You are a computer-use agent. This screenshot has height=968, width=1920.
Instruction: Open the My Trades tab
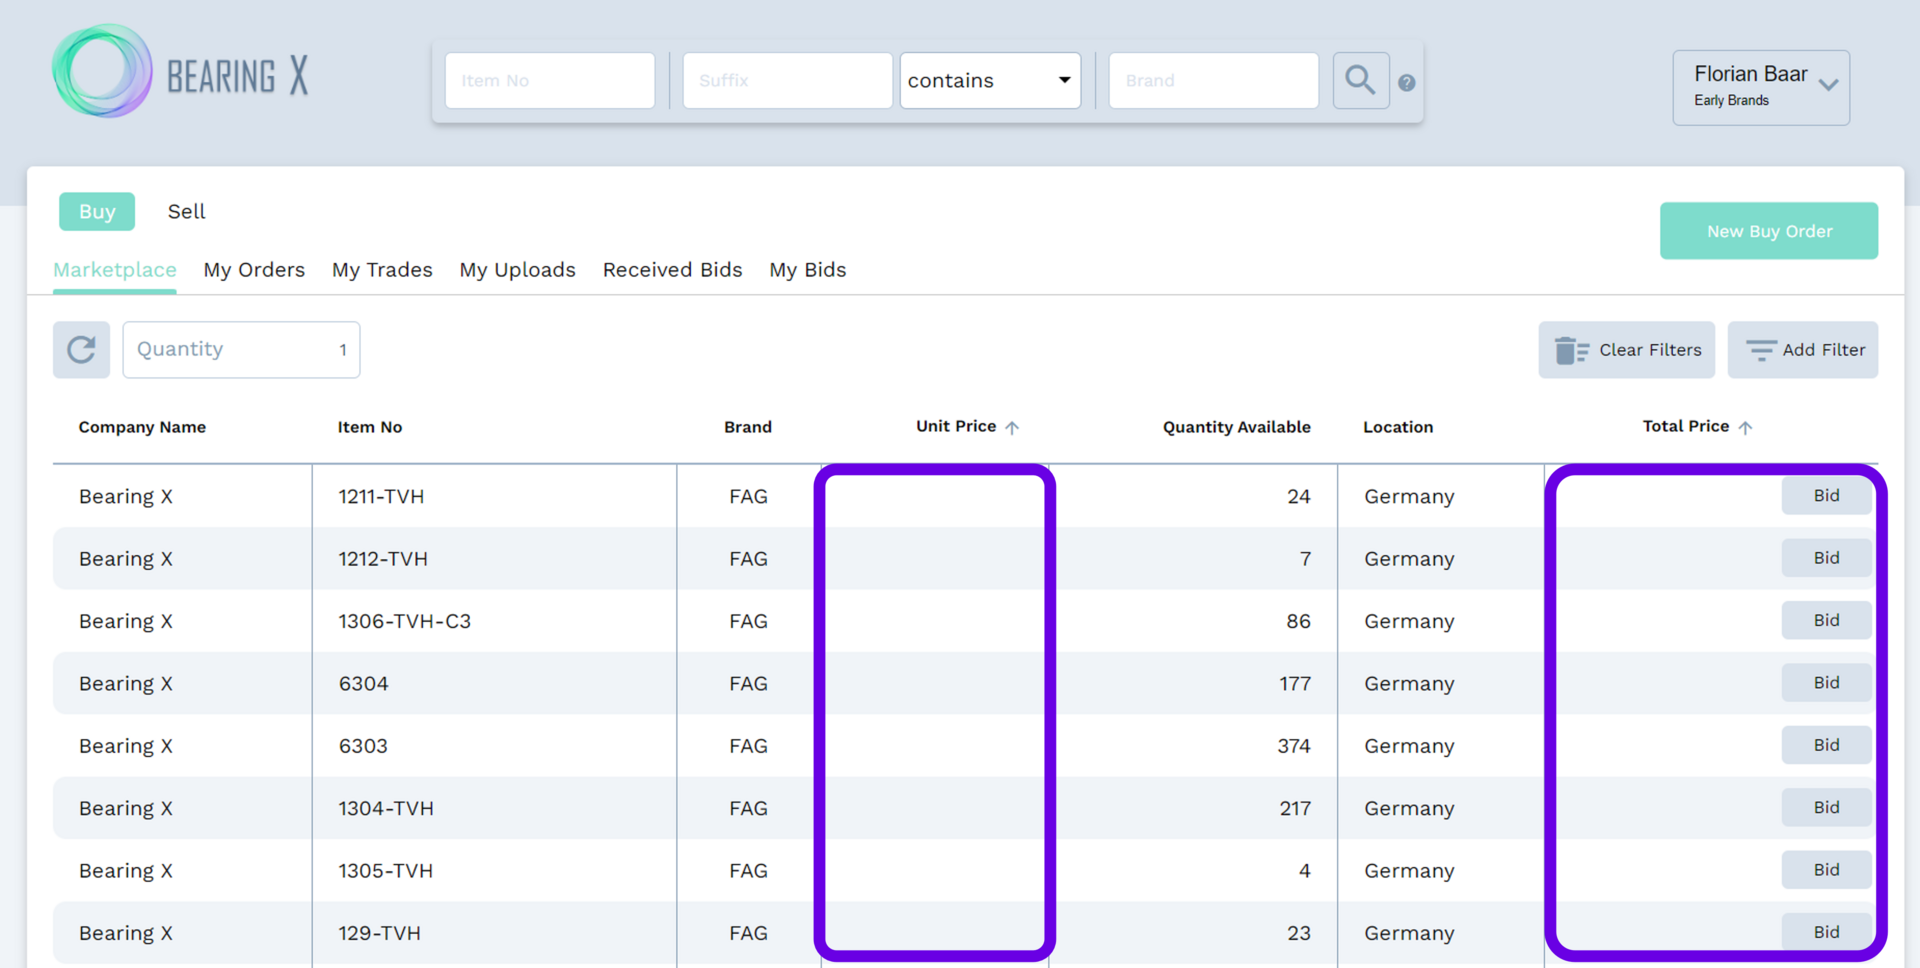[x=382, y=270]
